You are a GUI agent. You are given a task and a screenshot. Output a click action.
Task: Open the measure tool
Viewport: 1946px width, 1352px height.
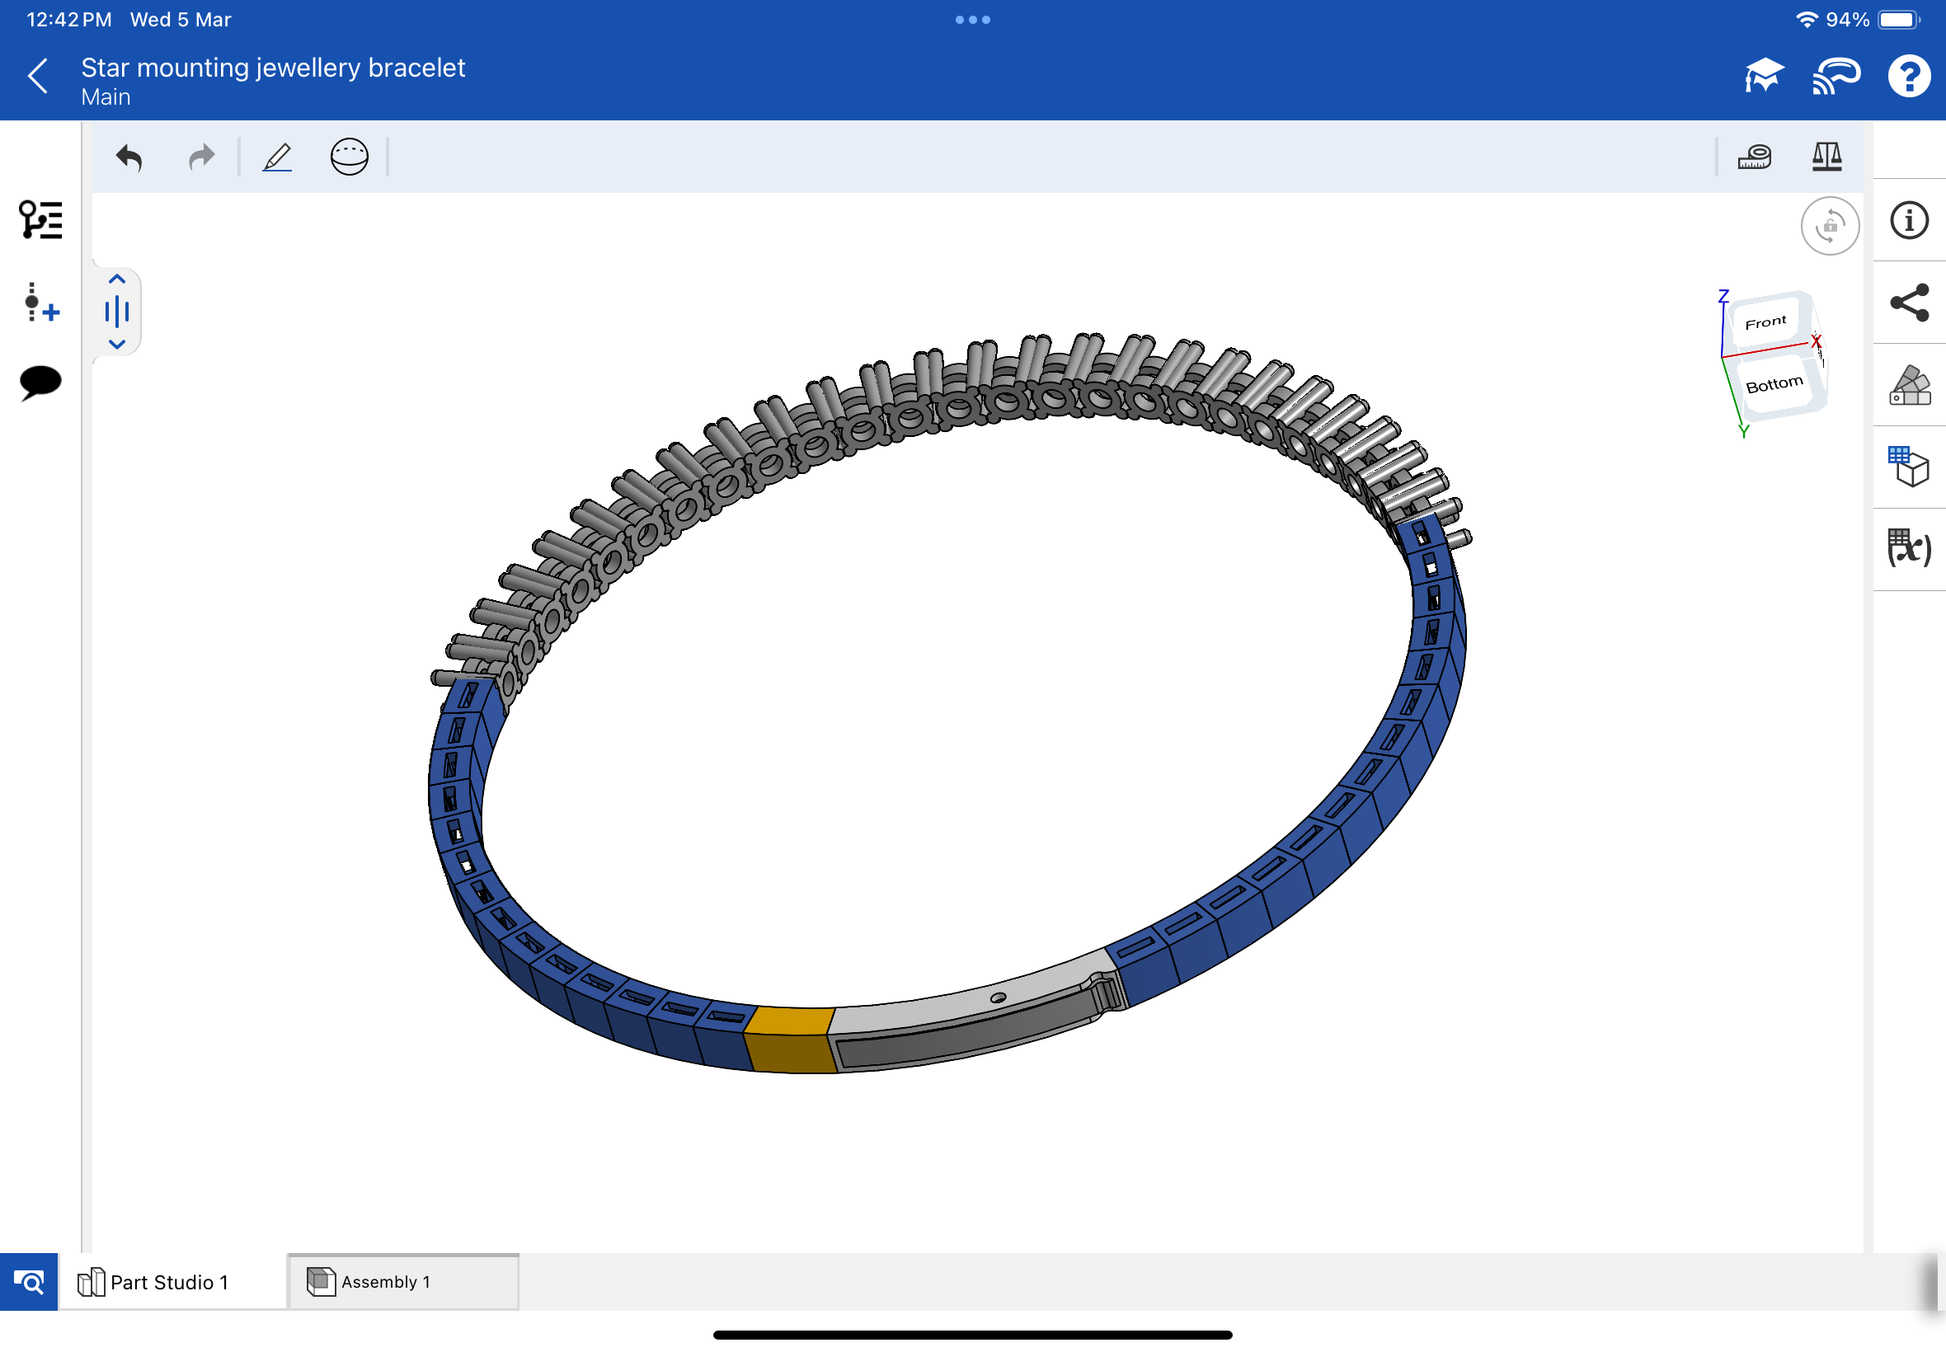pos(1754,157)
